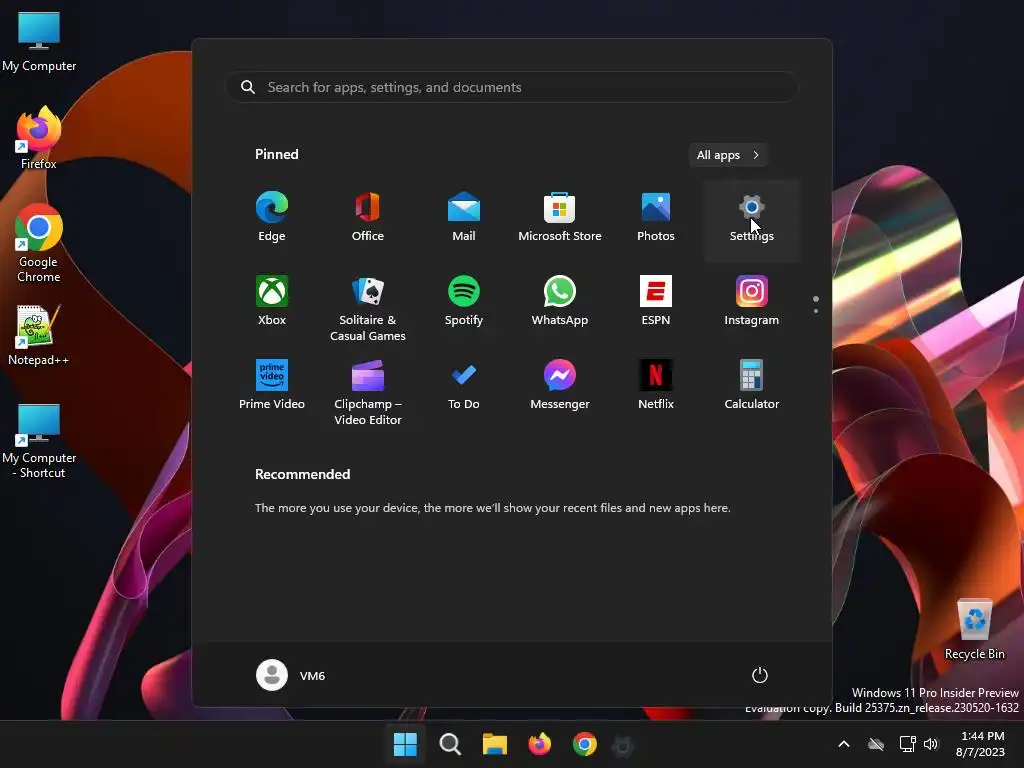Image resolution: width=1024 pixels, height=768 pixels.
Task: Click the Windows Start taskbar button
Action: (405, 744)
